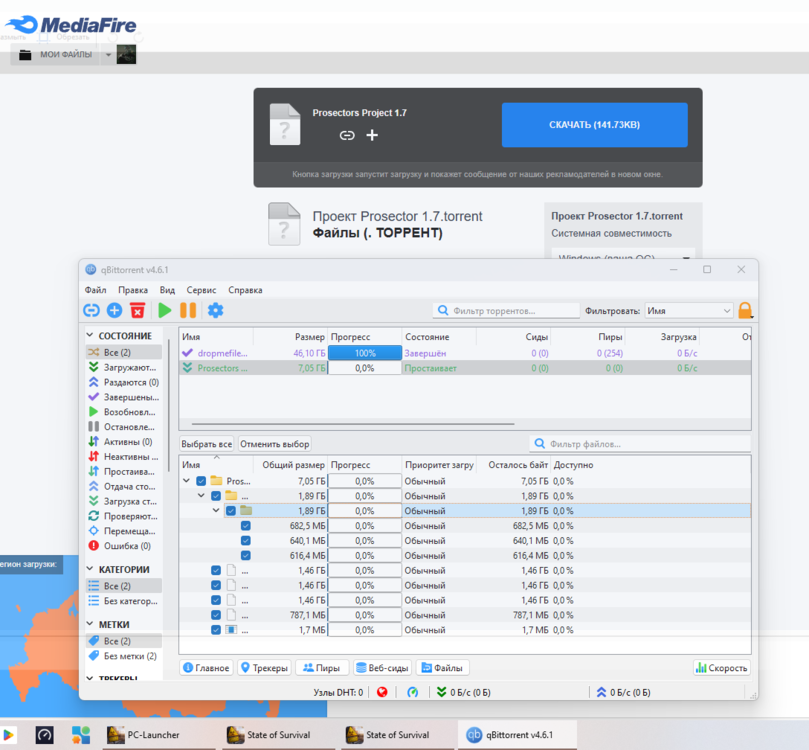Viewport: 809px width, 750px height.
Task: Click the add torrent file plus icon
Action: [114, 311]
